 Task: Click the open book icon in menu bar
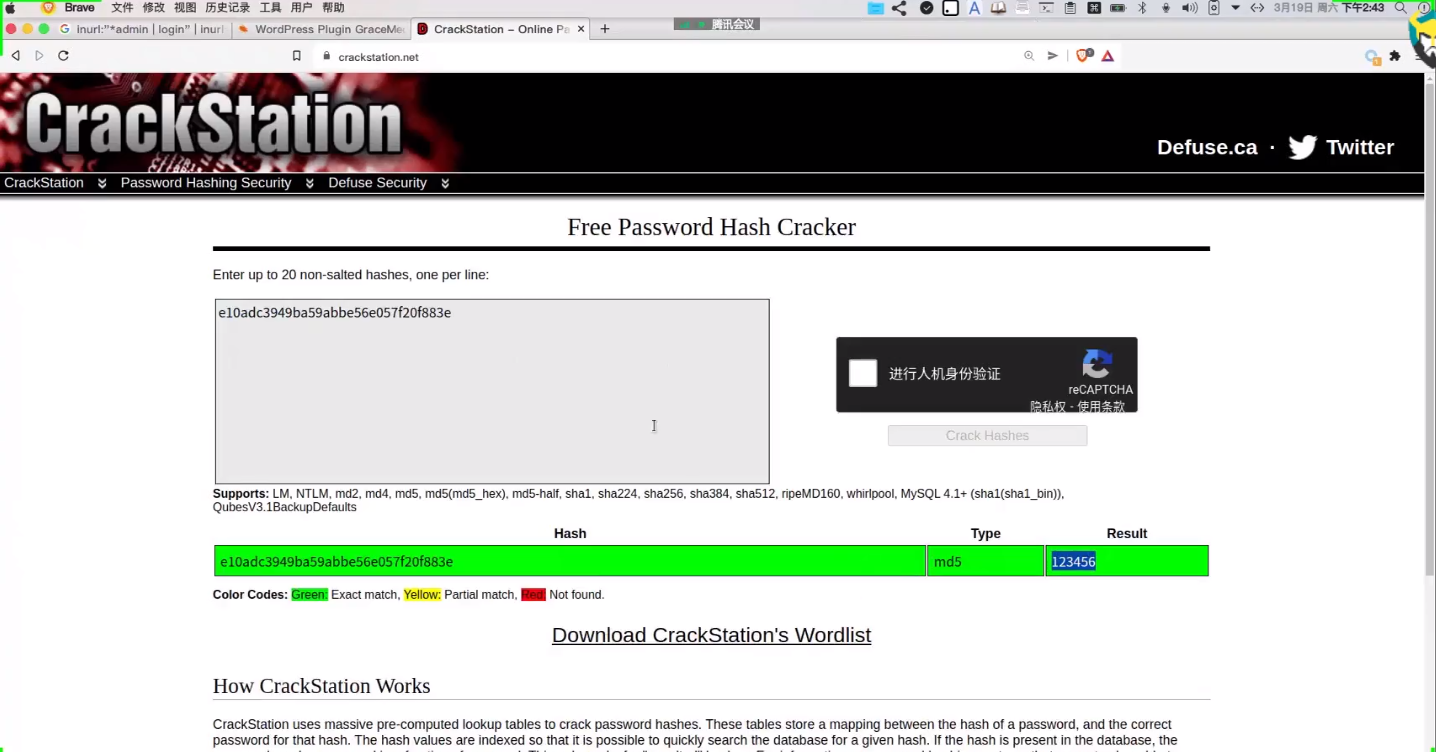pyautogui.click(x=998, y=8)
